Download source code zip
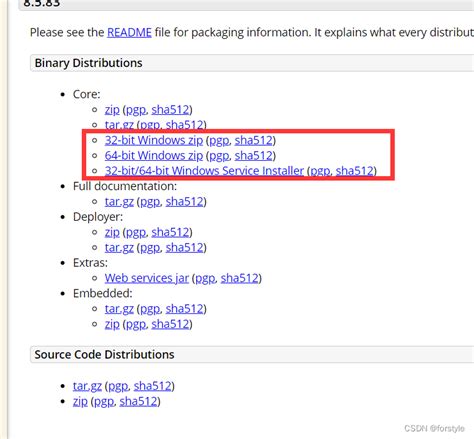 80,401
